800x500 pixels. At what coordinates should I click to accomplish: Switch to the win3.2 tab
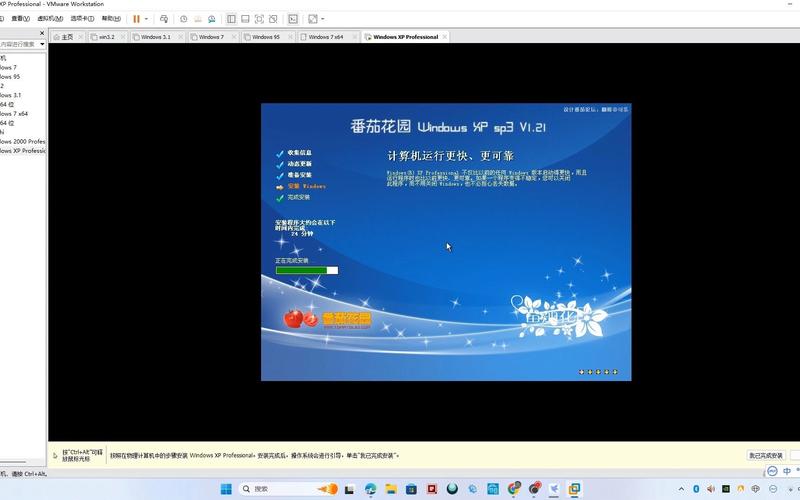click(x=107, y=37)
